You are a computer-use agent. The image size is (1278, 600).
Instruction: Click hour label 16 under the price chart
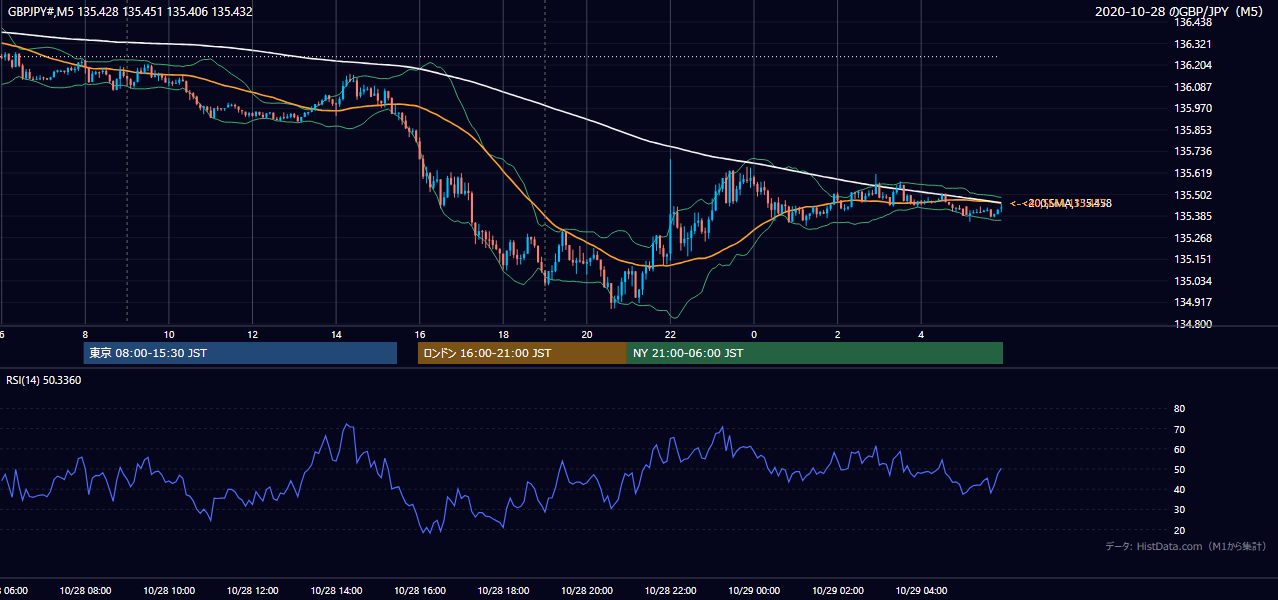[420, 335]
